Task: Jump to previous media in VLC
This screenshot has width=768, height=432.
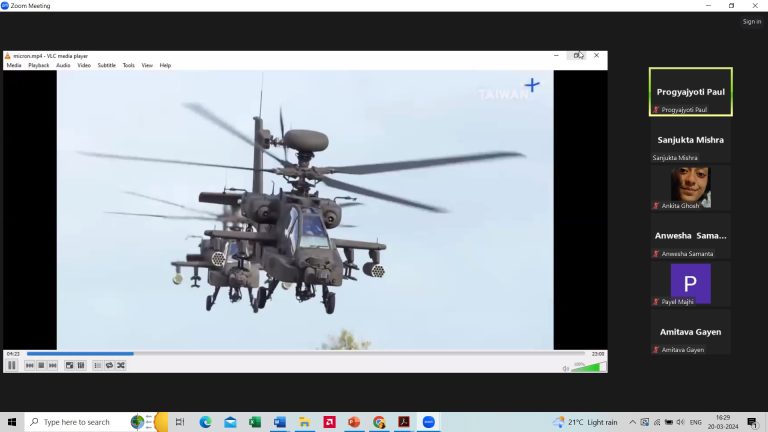Action: 30,365
